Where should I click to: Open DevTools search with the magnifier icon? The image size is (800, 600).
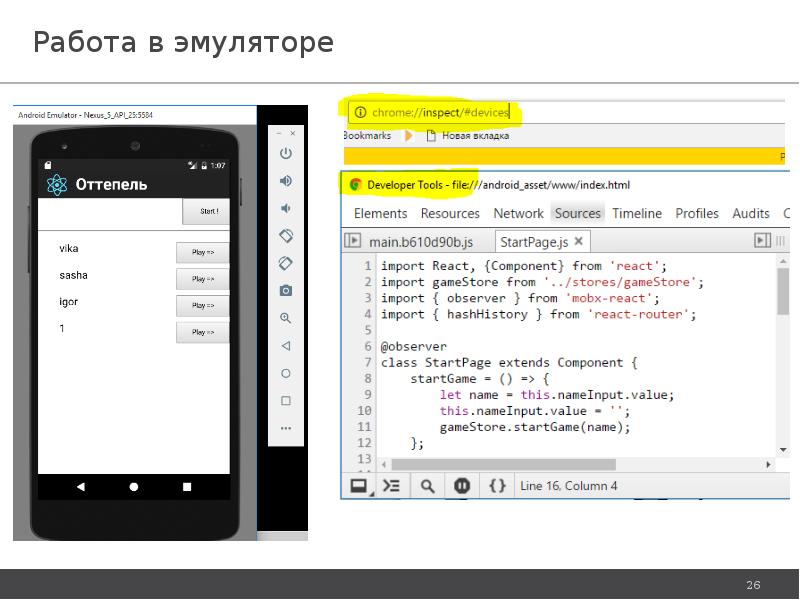[427, 485]
